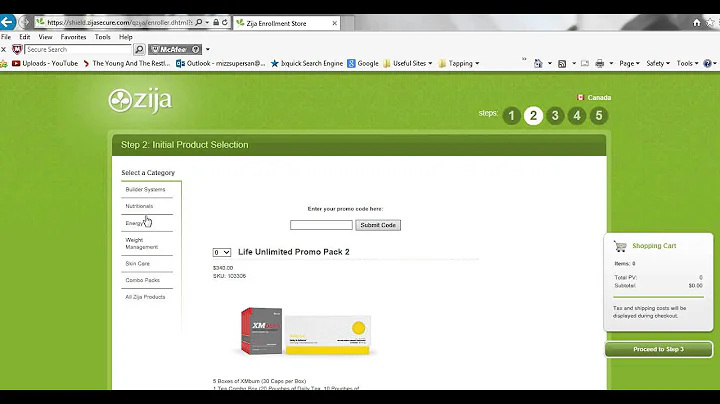
Task: Click the Print icon in command bar
Action: 599,63
